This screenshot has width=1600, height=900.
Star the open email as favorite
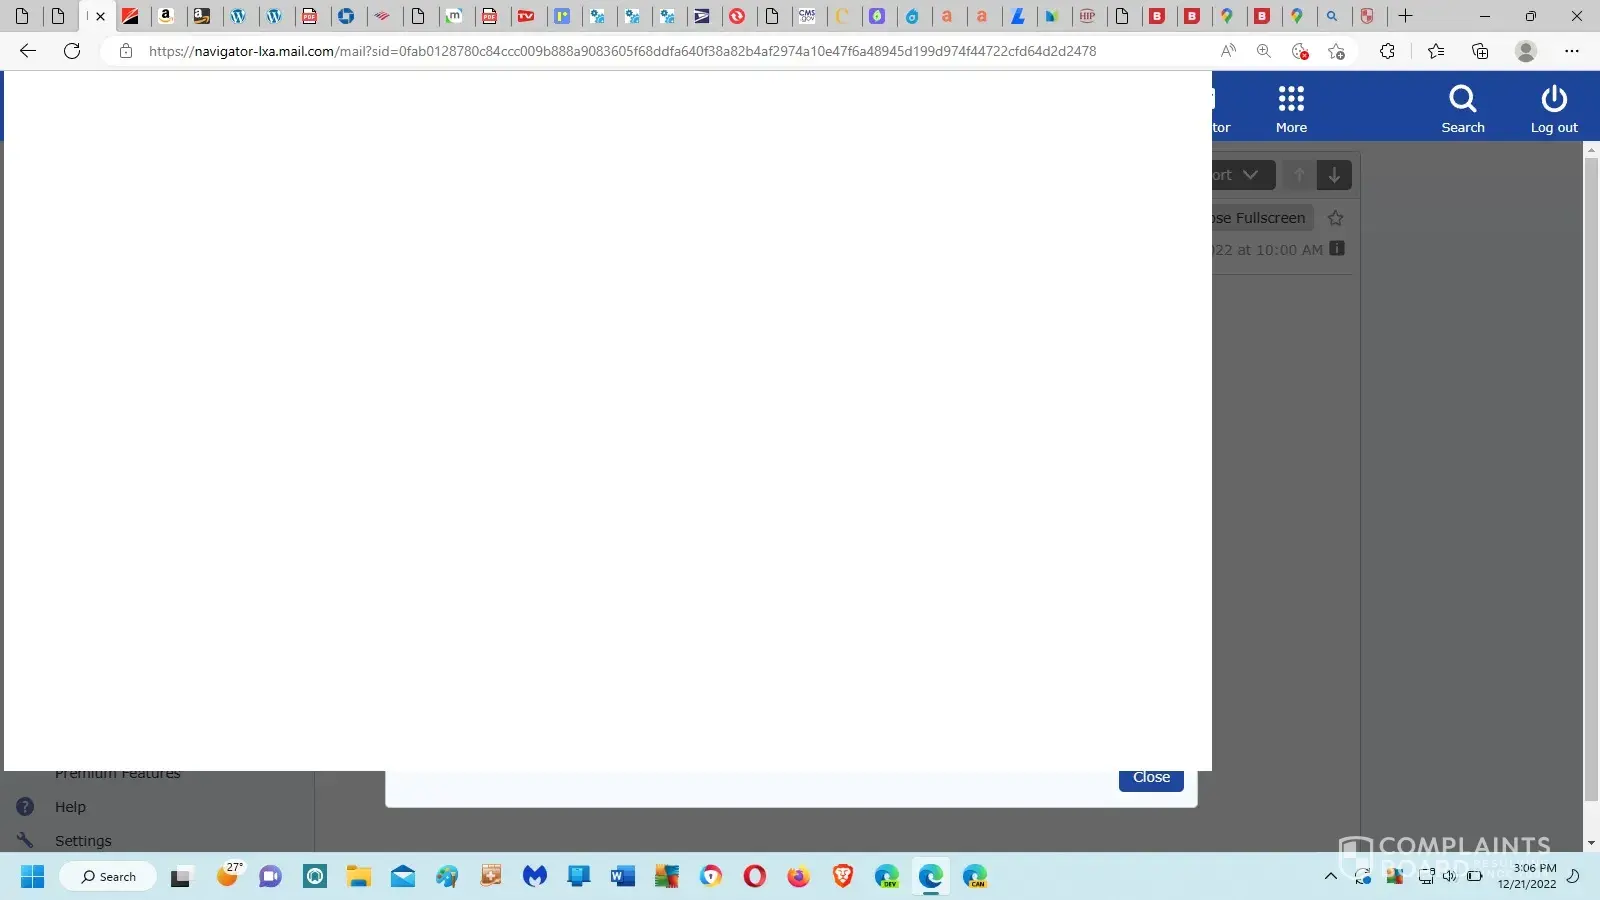(1335, 218)
